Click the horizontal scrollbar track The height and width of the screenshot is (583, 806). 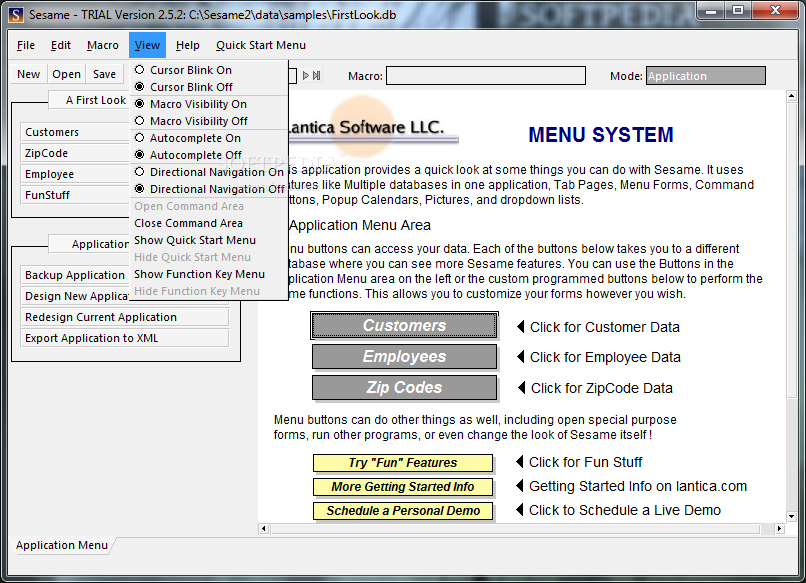522,529
